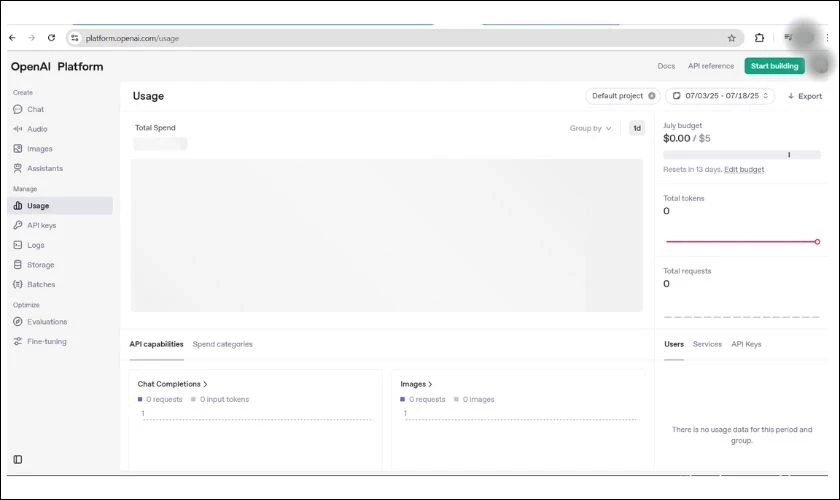Expand the Group by dropdown
Image resolution: width=840 pixels, height=500 pixels.
point(590,128)
